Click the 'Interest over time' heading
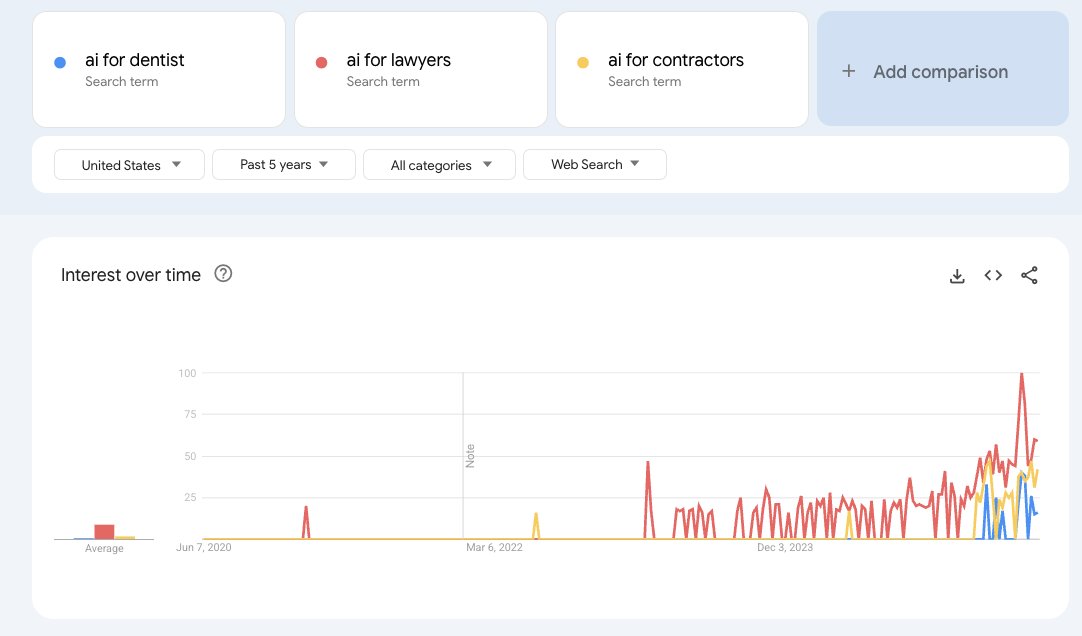Viewport: 1082px width, 636px height. coord(130,275)
